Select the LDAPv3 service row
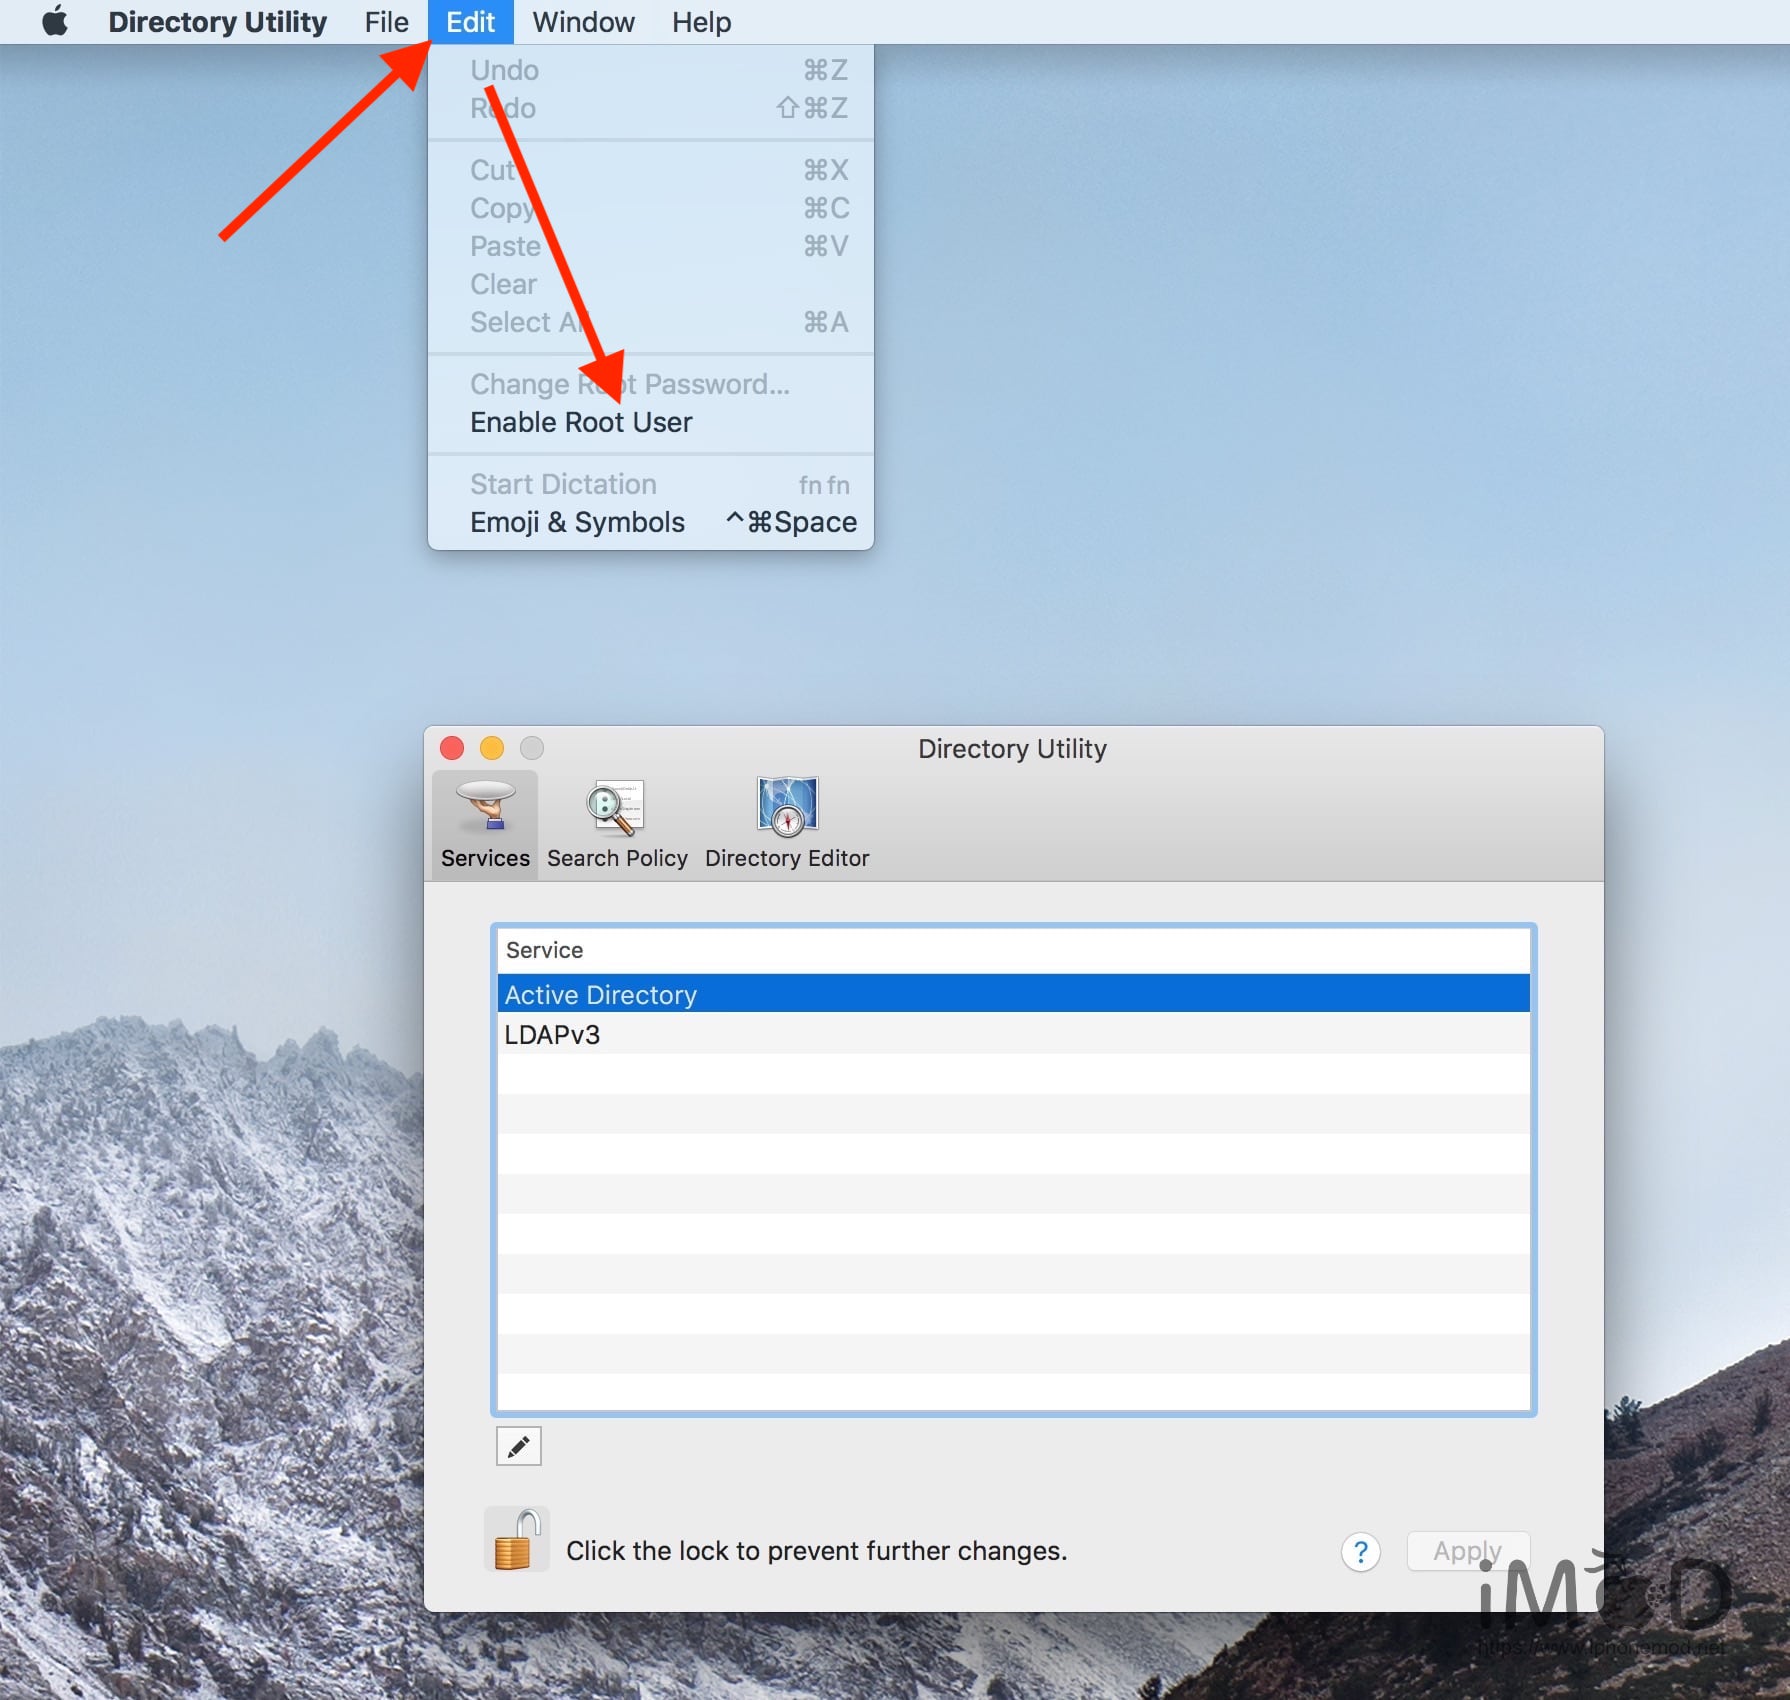The image size is (1790, 1700). pos(1012,1034)
